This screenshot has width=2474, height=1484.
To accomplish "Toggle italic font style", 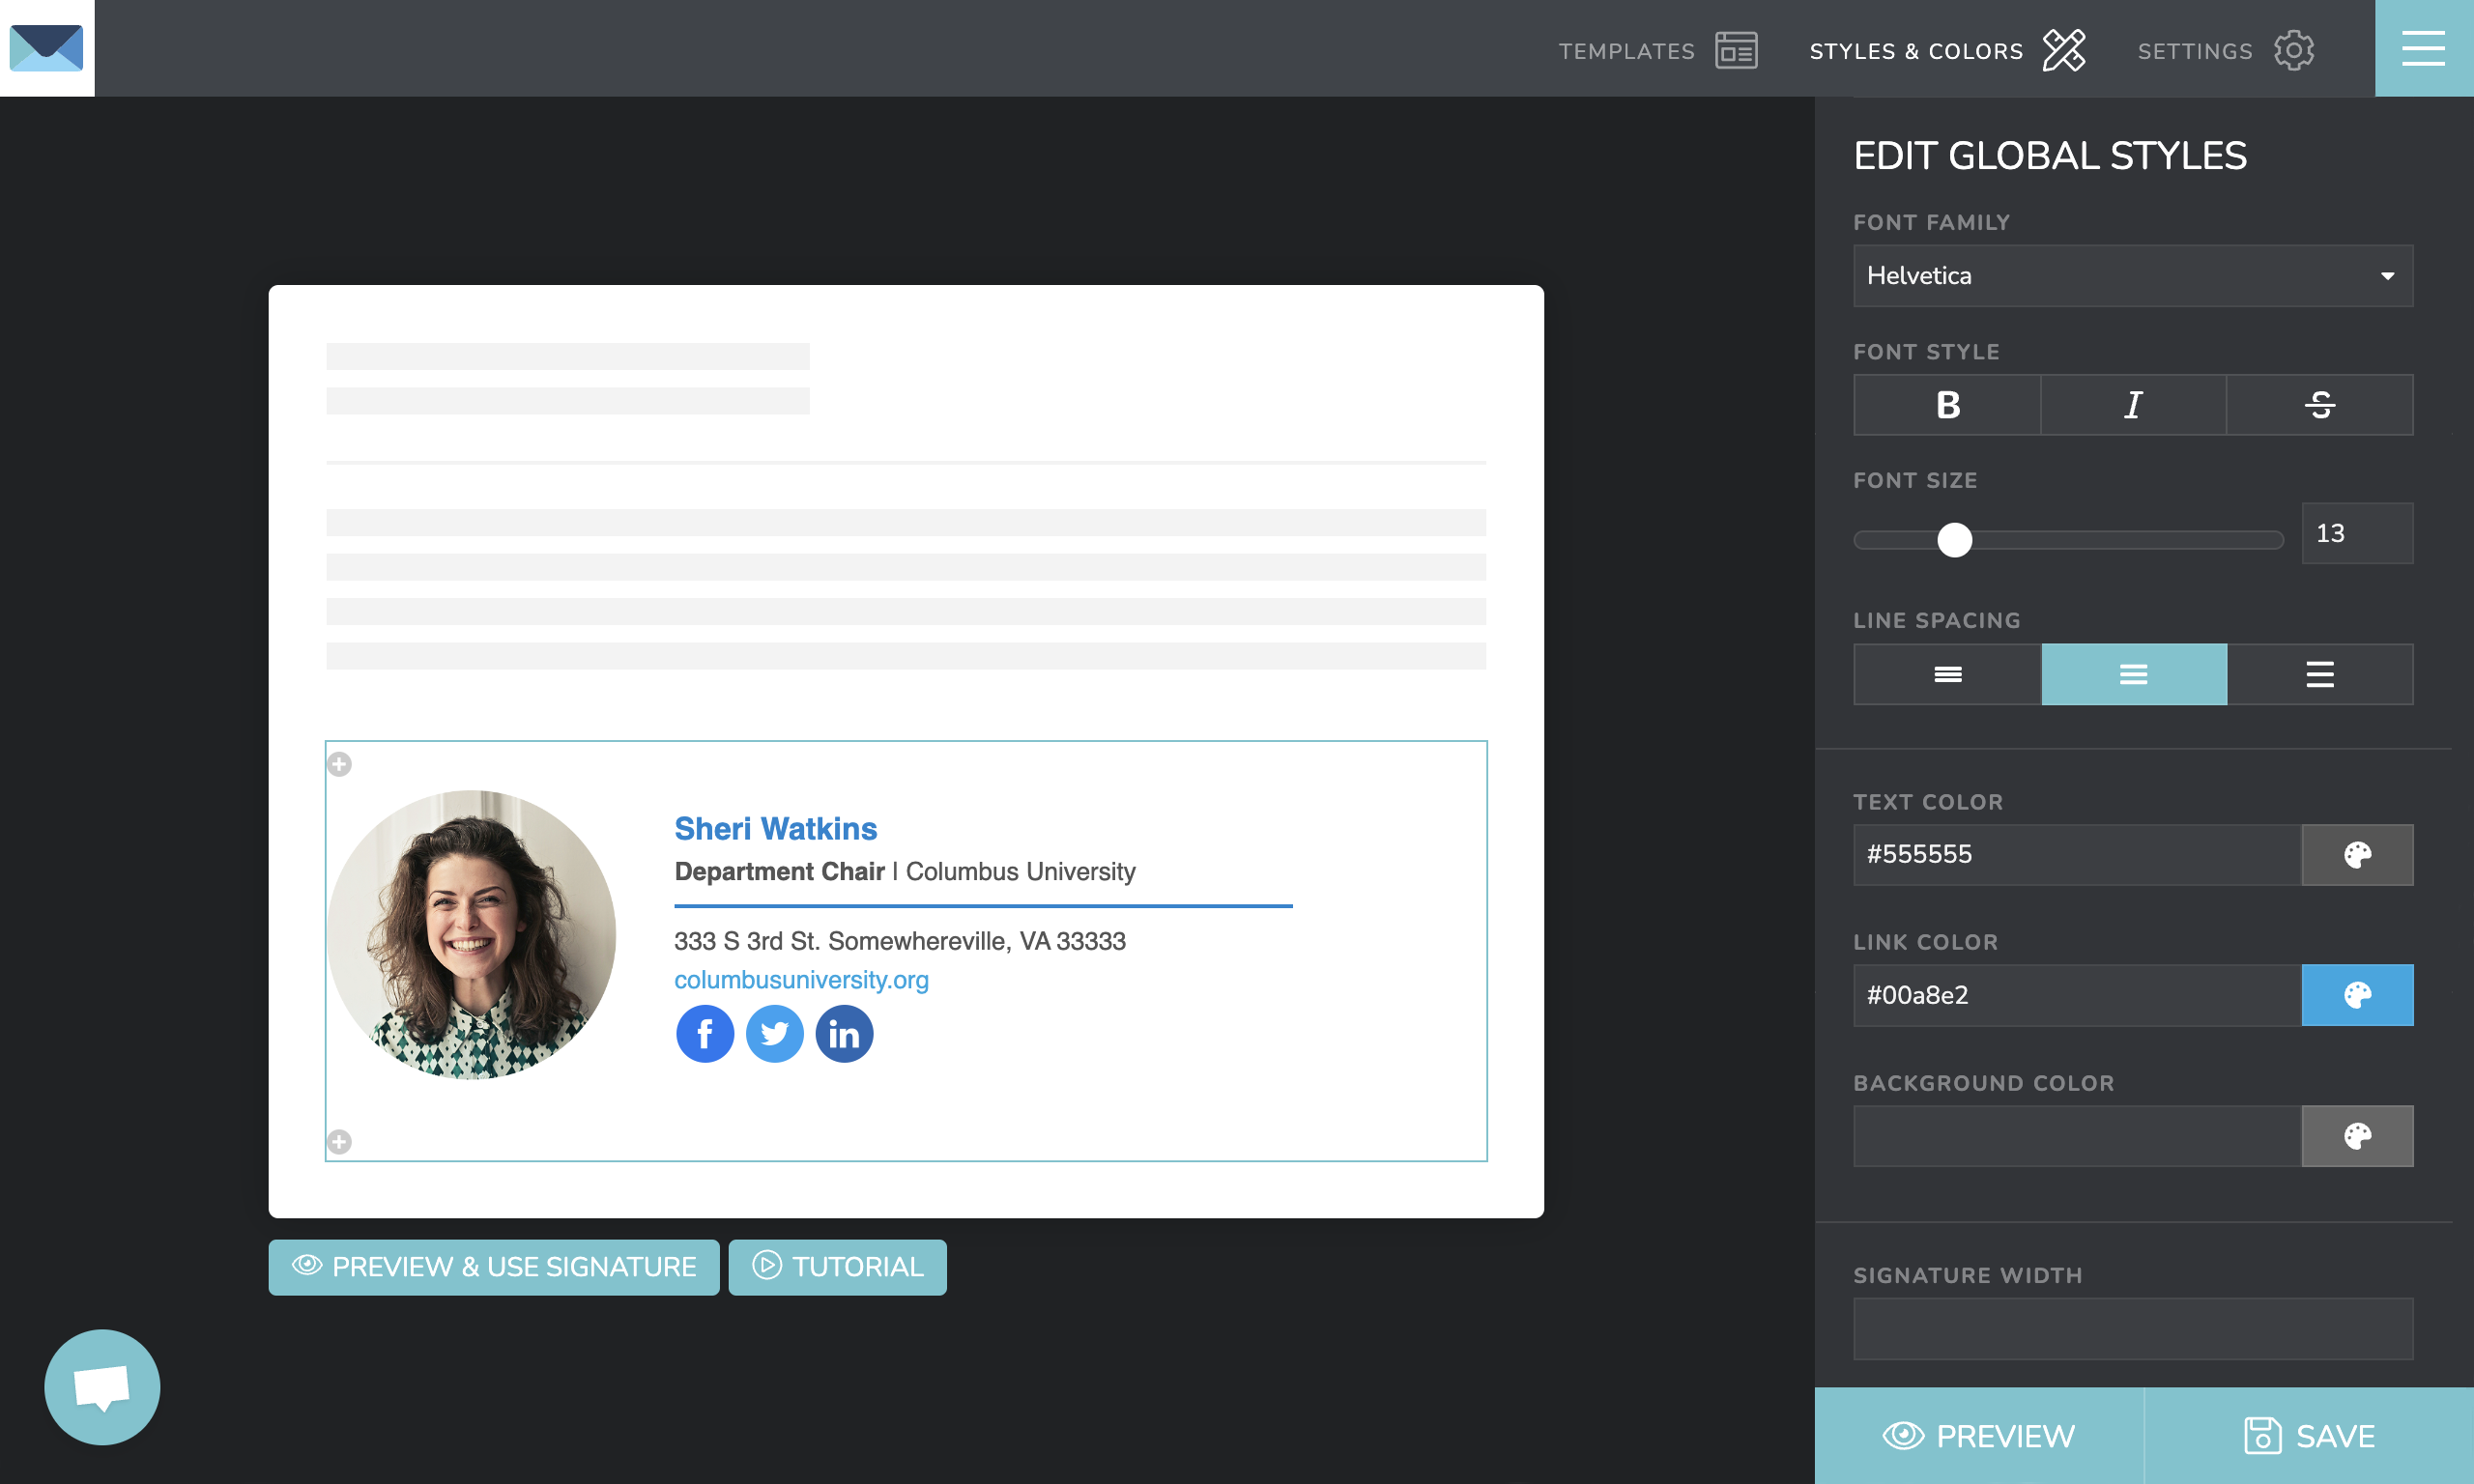I will point(2132,405).
